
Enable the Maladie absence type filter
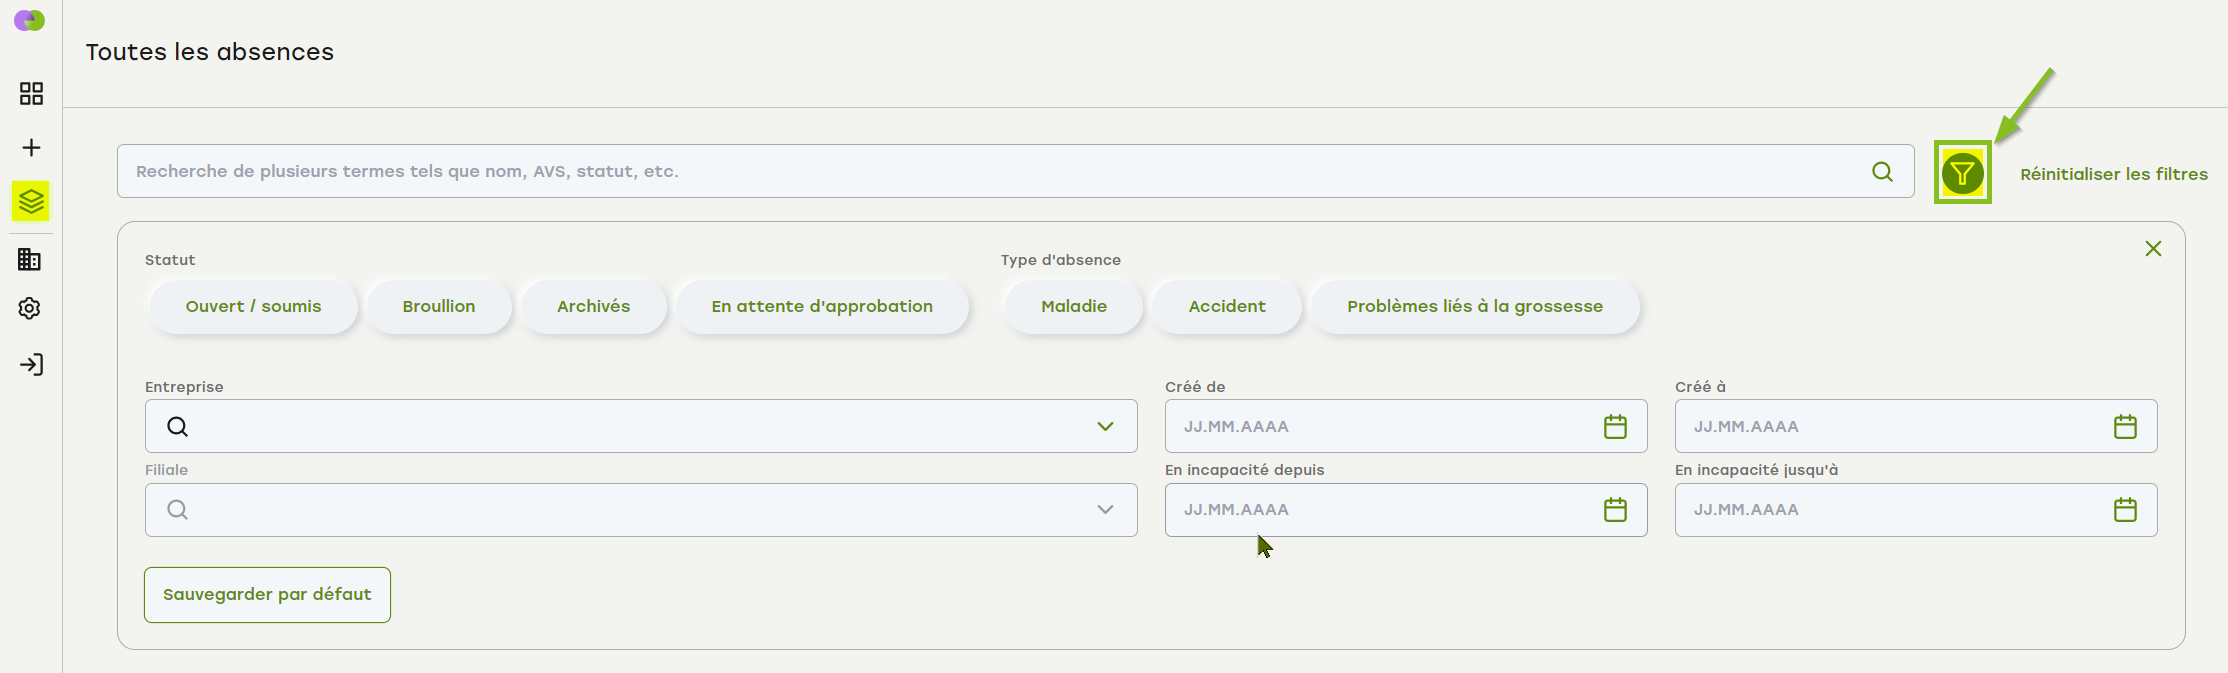[1073, 307]
